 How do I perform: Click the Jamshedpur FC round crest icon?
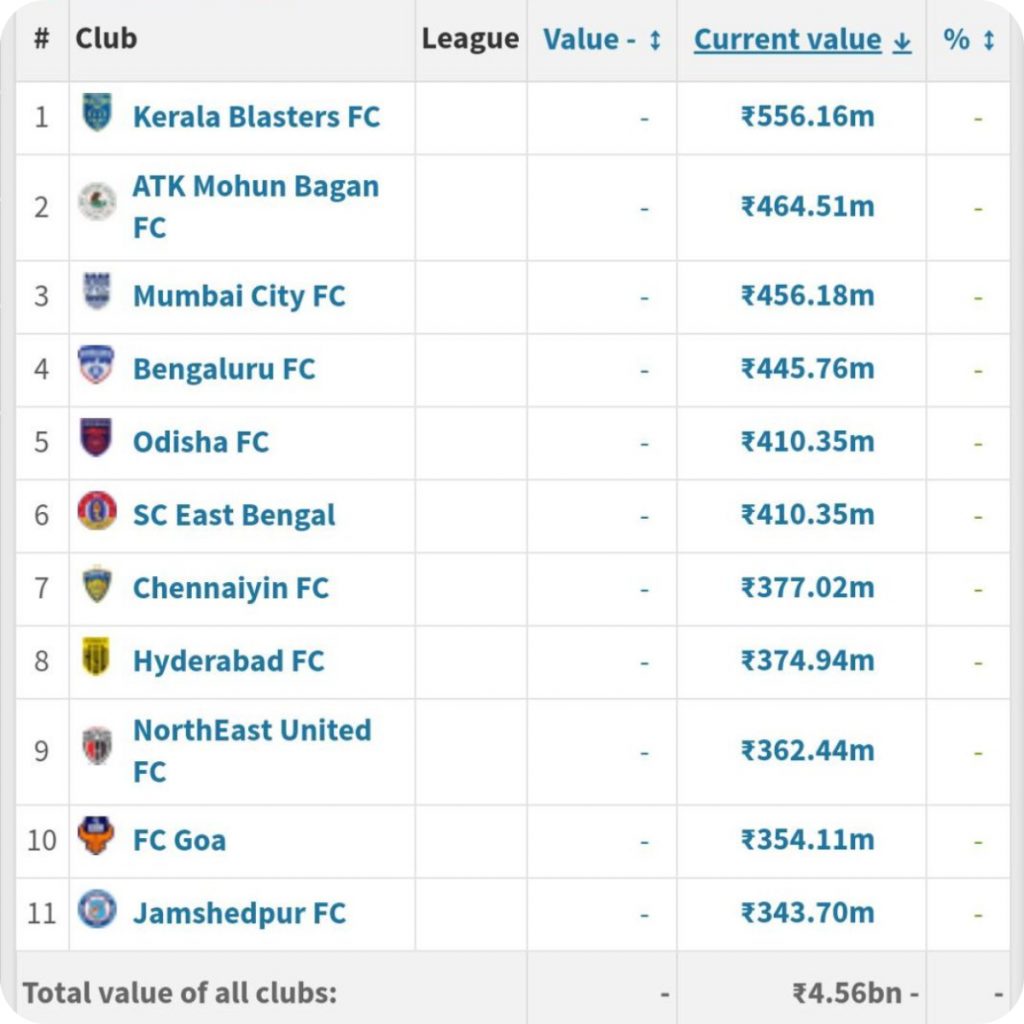(x=97, y=908)
